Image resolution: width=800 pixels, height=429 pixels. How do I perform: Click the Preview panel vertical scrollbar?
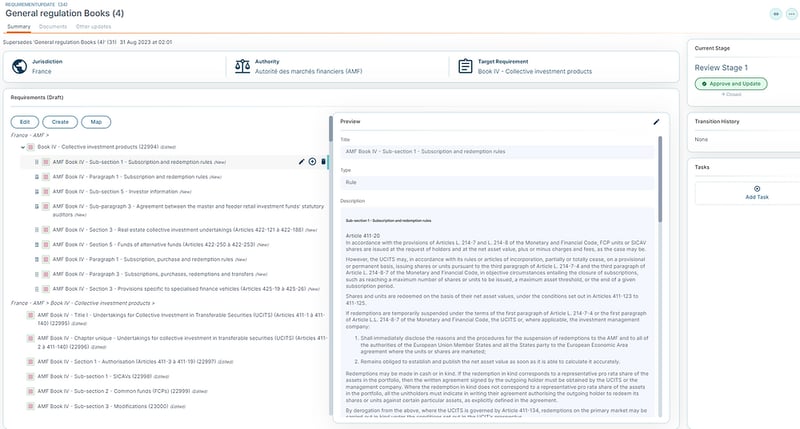click(660, 179)
